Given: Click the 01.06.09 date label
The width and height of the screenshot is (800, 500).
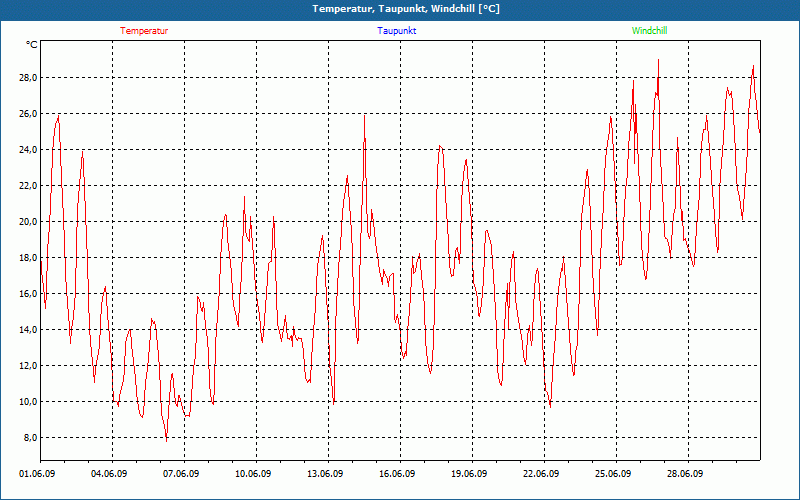Looking at the screenshot, I should point(37,474).
